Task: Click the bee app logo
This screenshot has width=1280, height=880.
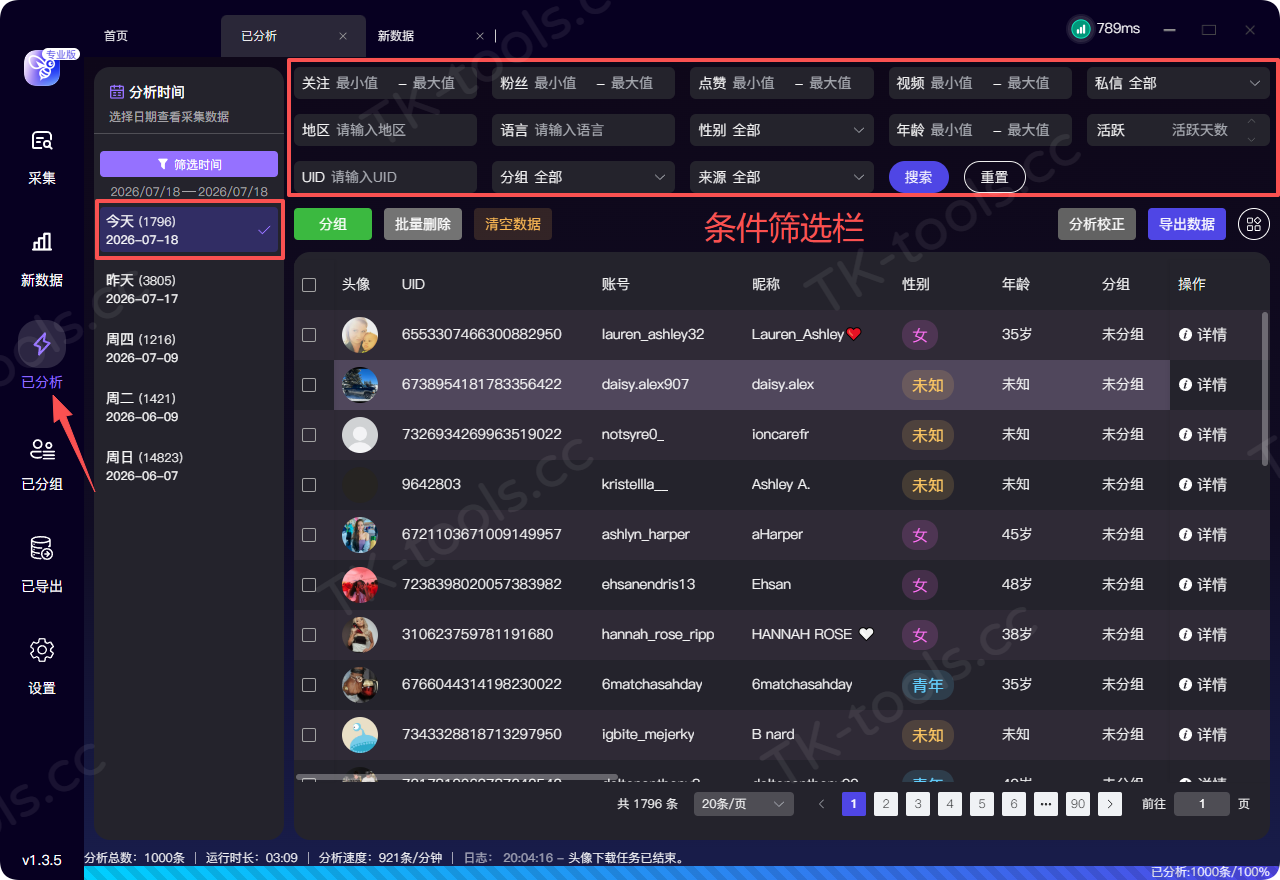Action: (x=42, y=67)
